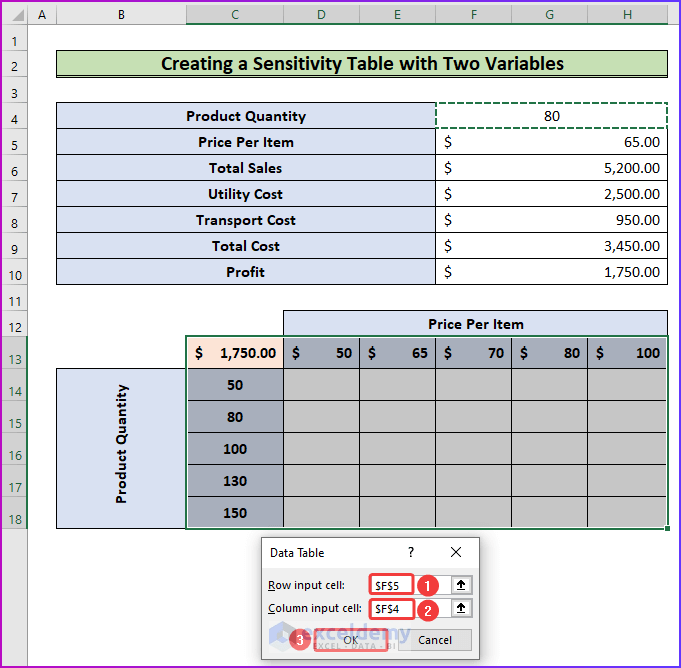Click the $1,750.00 cell in row 13
The image size is (681, 668).
coord(235,353)
